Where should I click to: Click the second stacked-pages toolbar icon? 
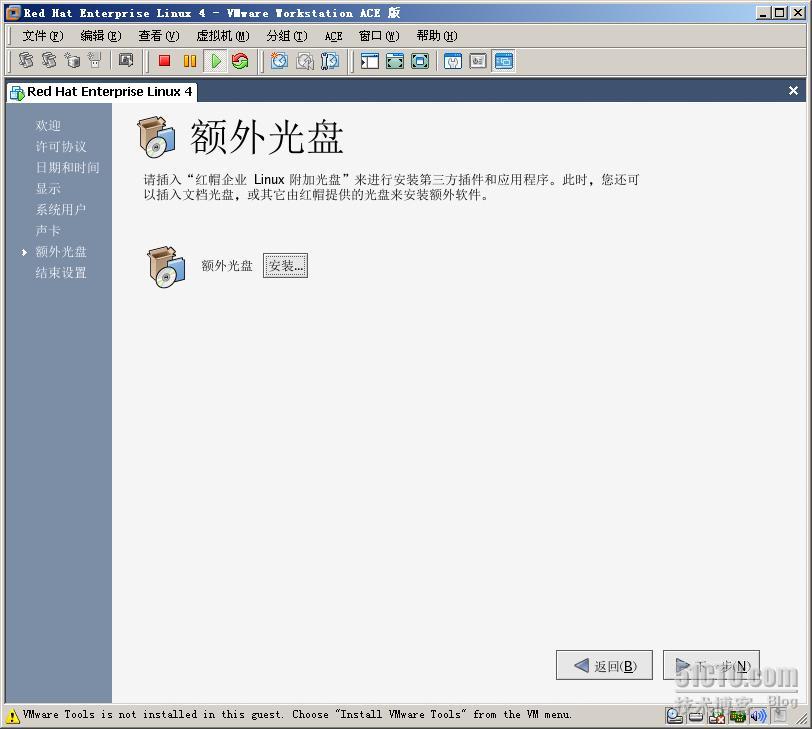49,61
